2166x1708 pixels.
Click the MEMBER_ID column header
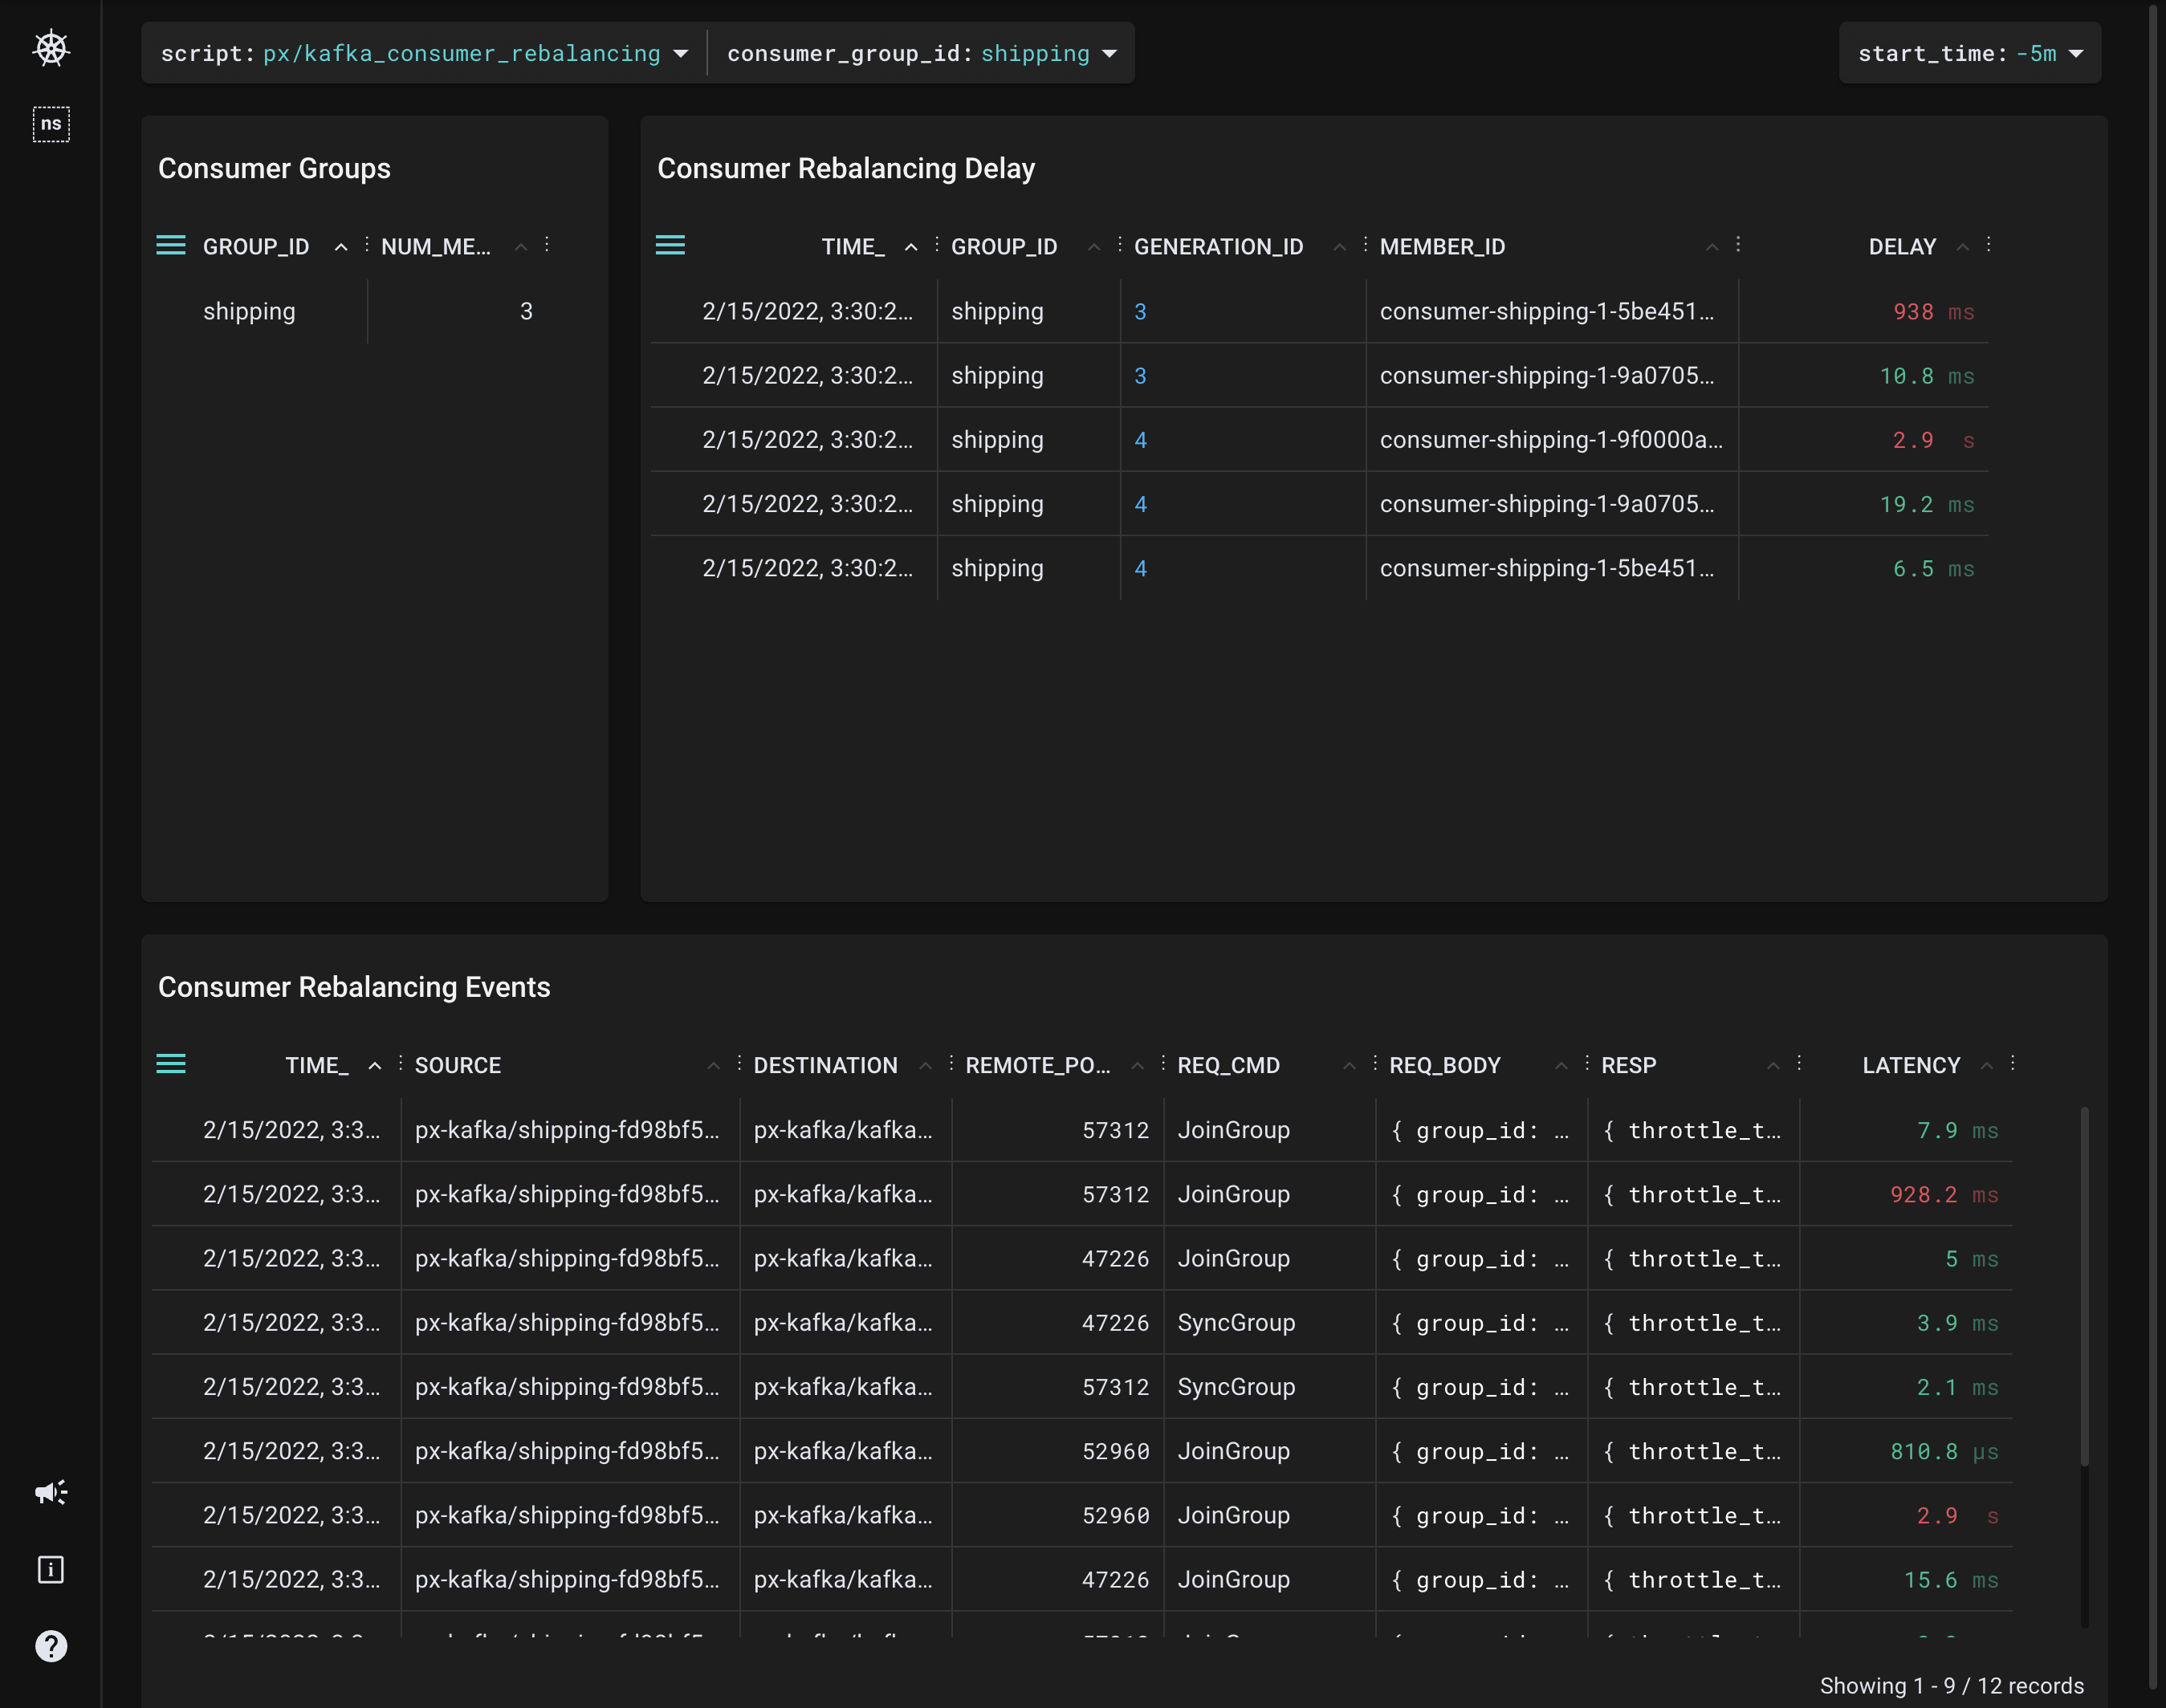(1441, 247)
